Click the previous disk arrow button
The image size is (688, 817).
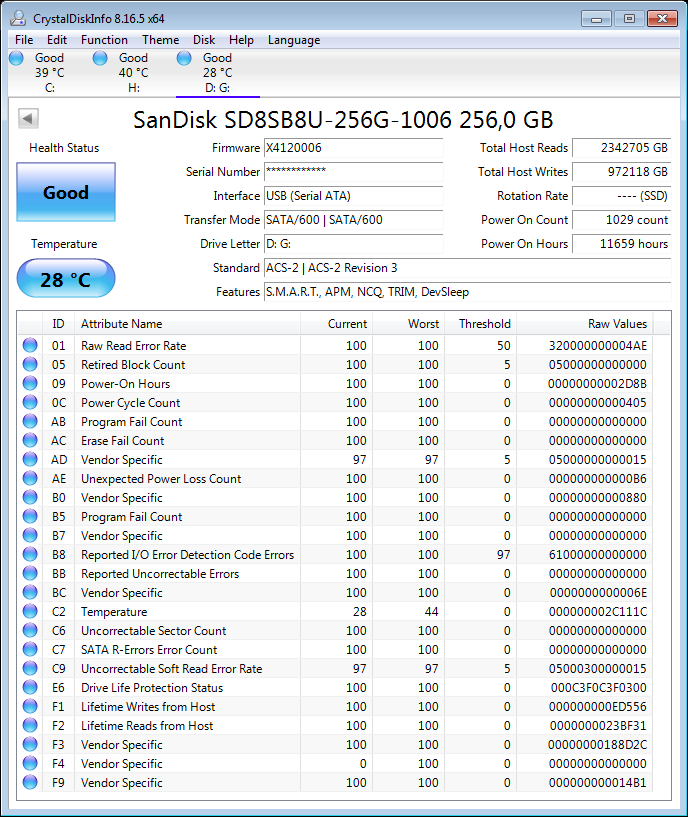[x=28, y=119]
